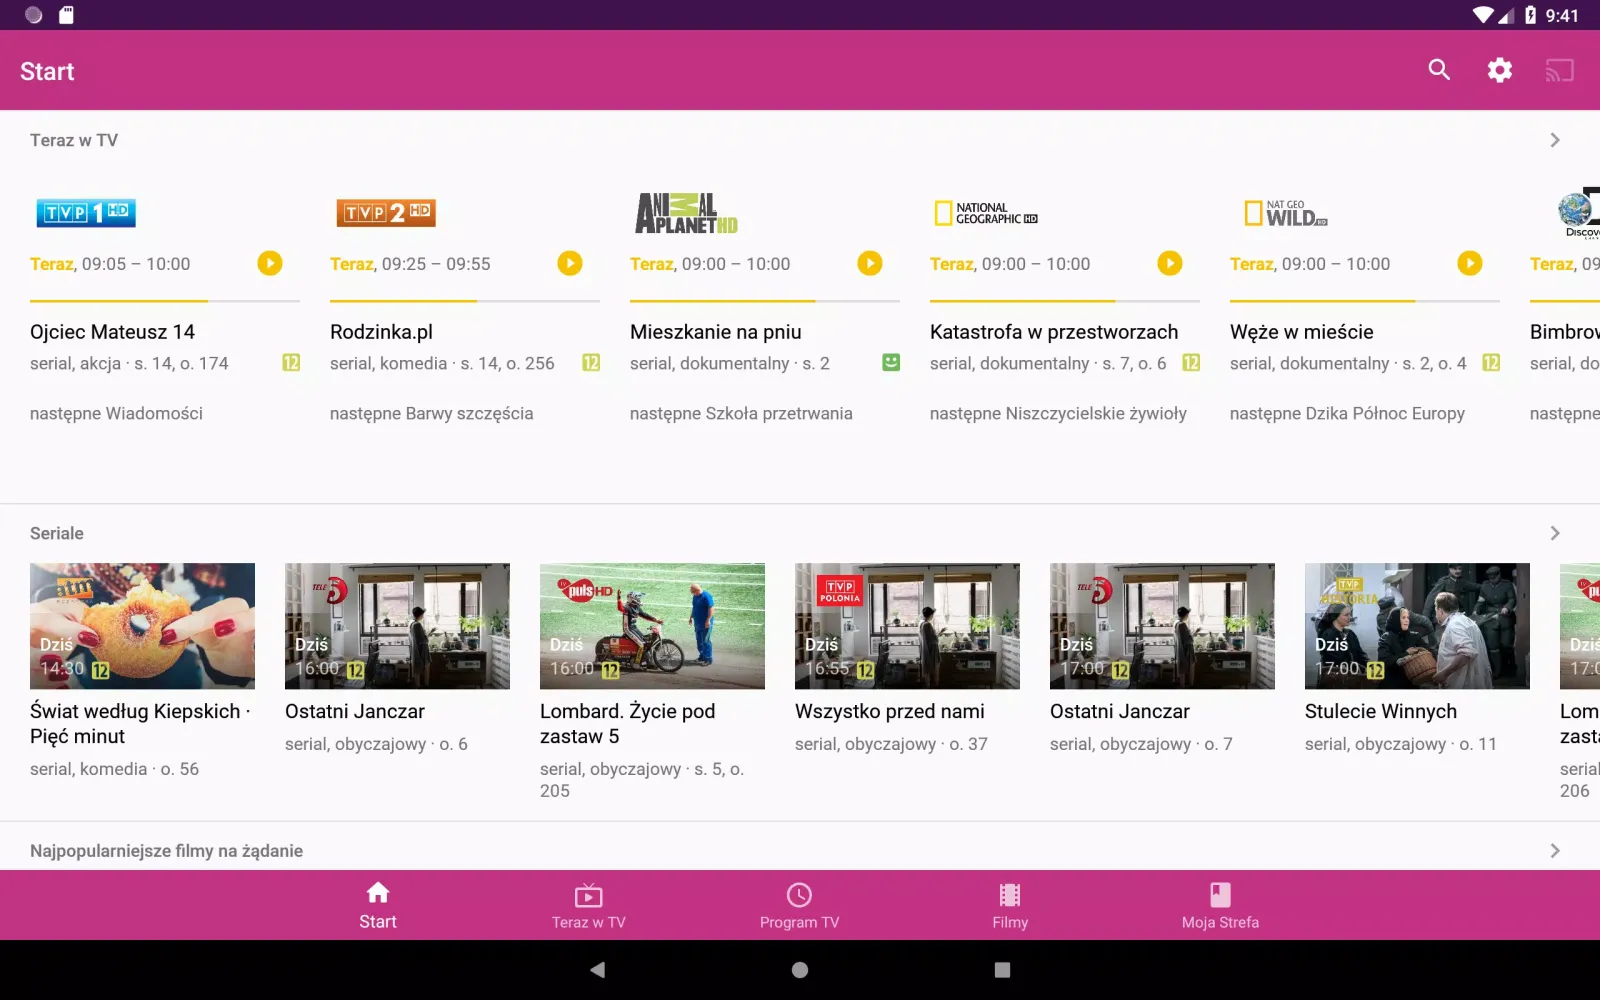Open Lombard. Życie pod zastaw thumbnail

tap(652, 626)
